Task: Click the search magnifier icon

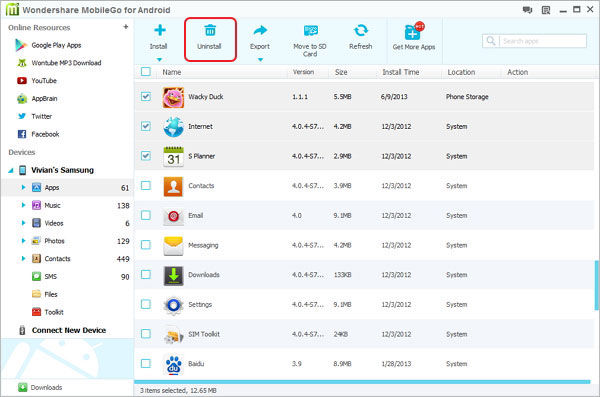Action: tap(491, 41)
